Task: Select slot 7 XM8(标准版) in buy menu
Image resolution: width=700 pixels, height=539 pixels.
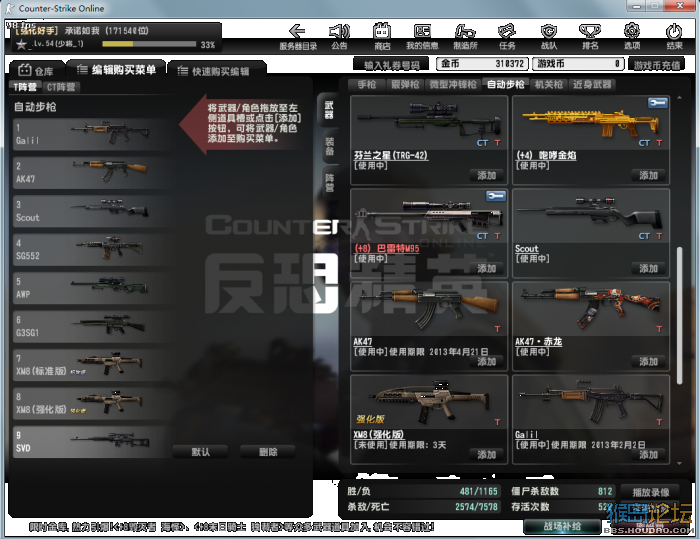Action: click(92, 365)
